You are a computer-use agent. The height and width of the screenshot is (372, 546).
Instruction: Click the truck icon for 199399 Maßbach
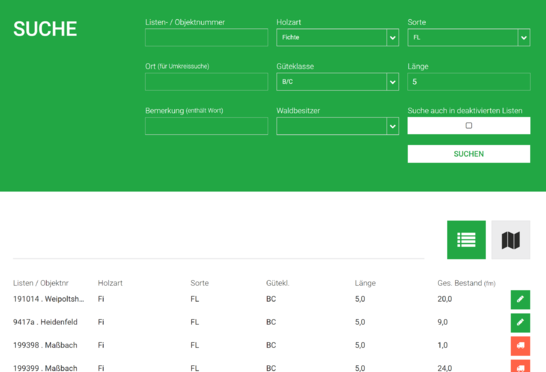[521, 366]
